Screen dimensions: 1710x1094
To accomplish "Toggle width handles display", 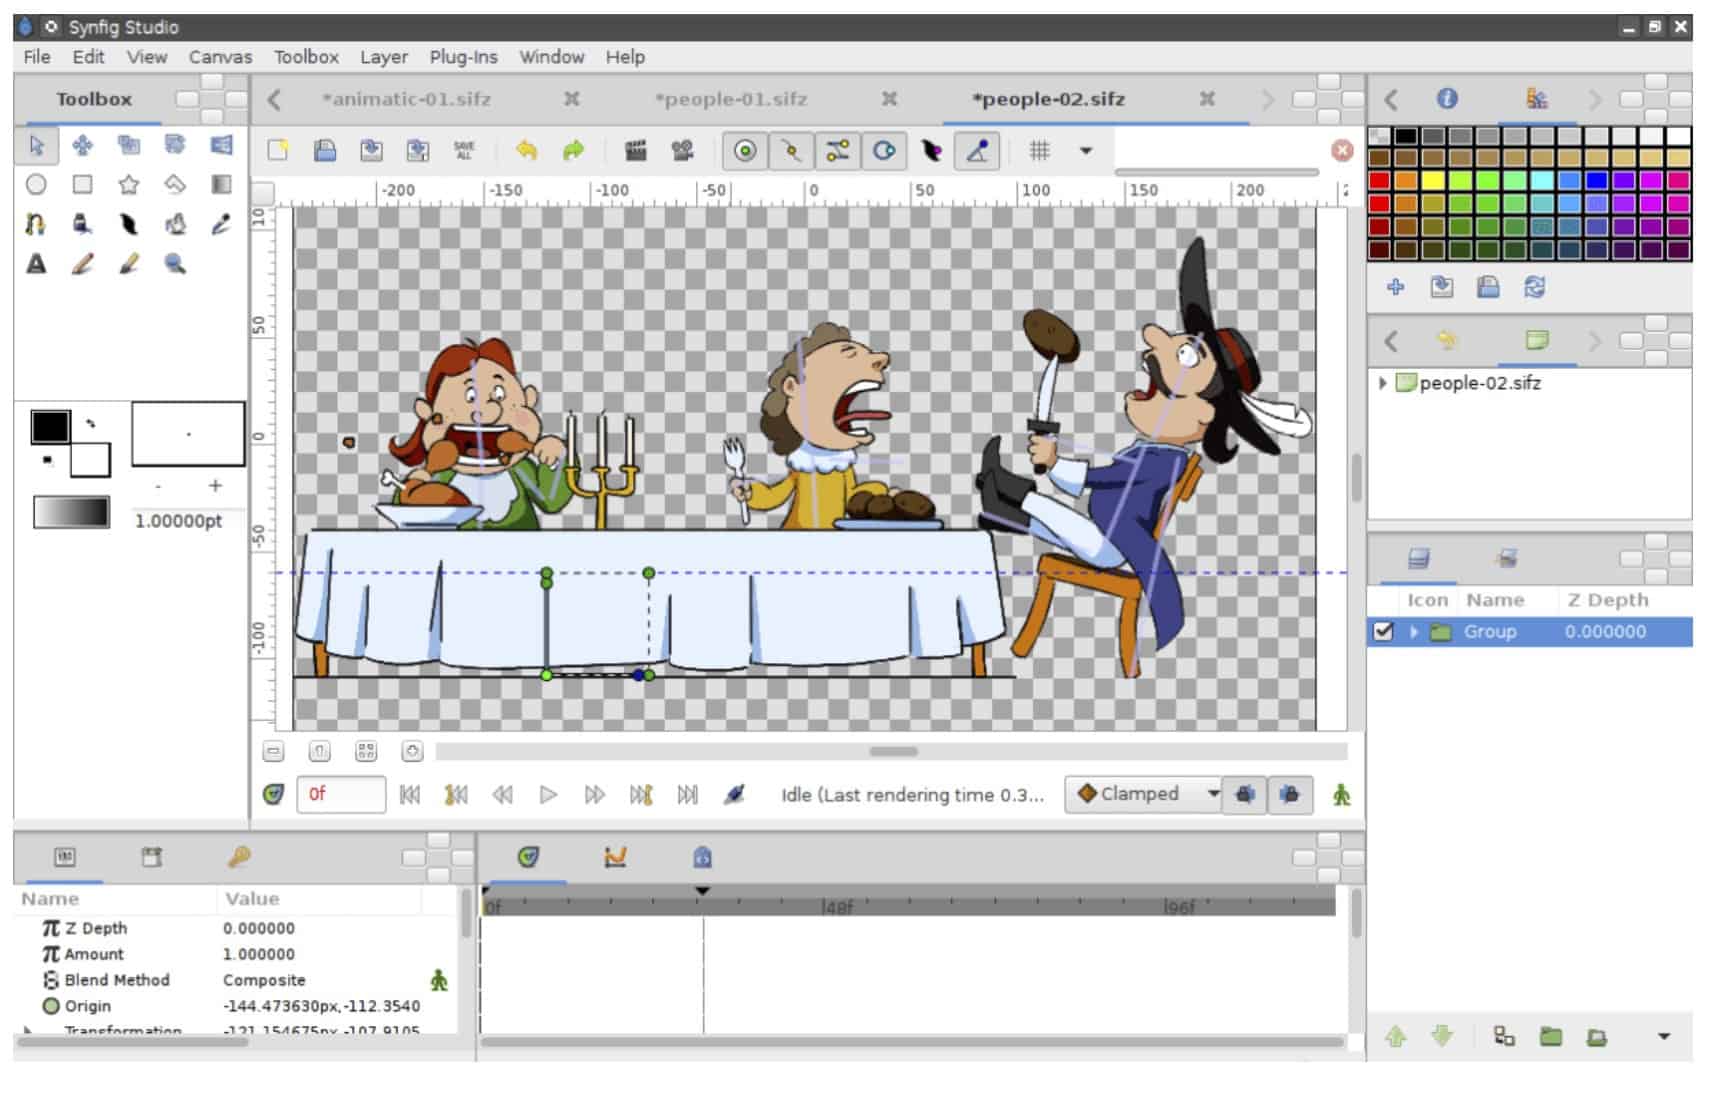I will click(x=931, y=151).
